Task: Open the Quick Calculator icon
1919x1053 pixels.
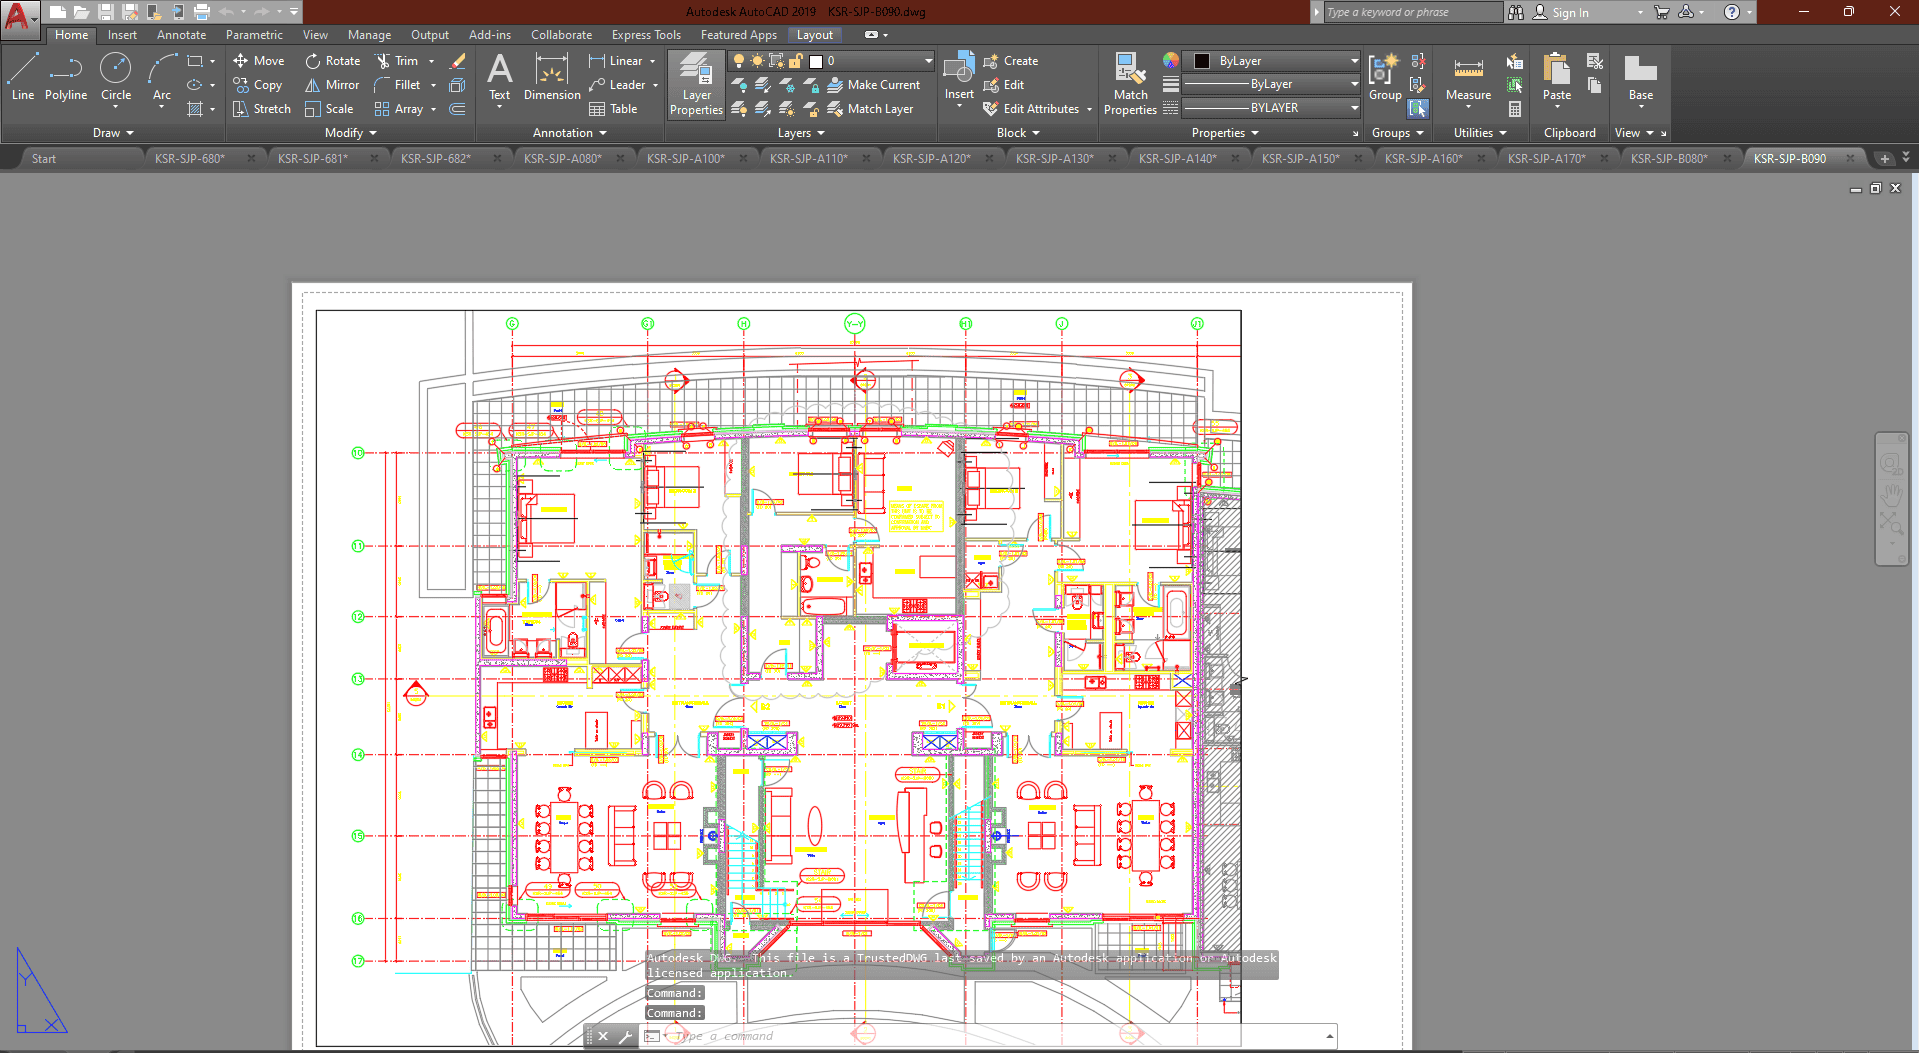Action: click(x=1515, y=109)
